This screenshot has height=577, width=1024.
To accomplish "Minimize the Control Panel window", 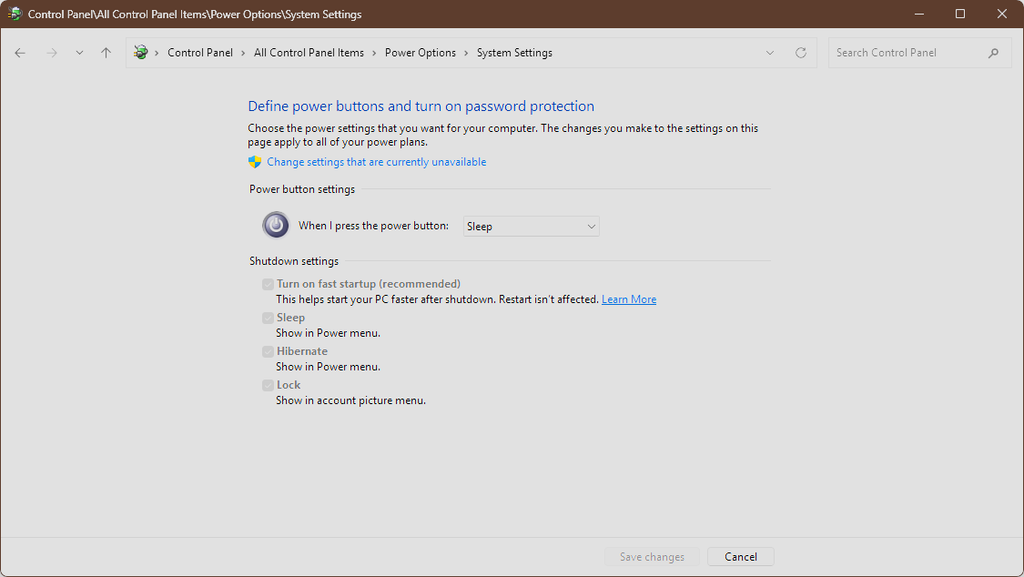I will click(919, 14).
